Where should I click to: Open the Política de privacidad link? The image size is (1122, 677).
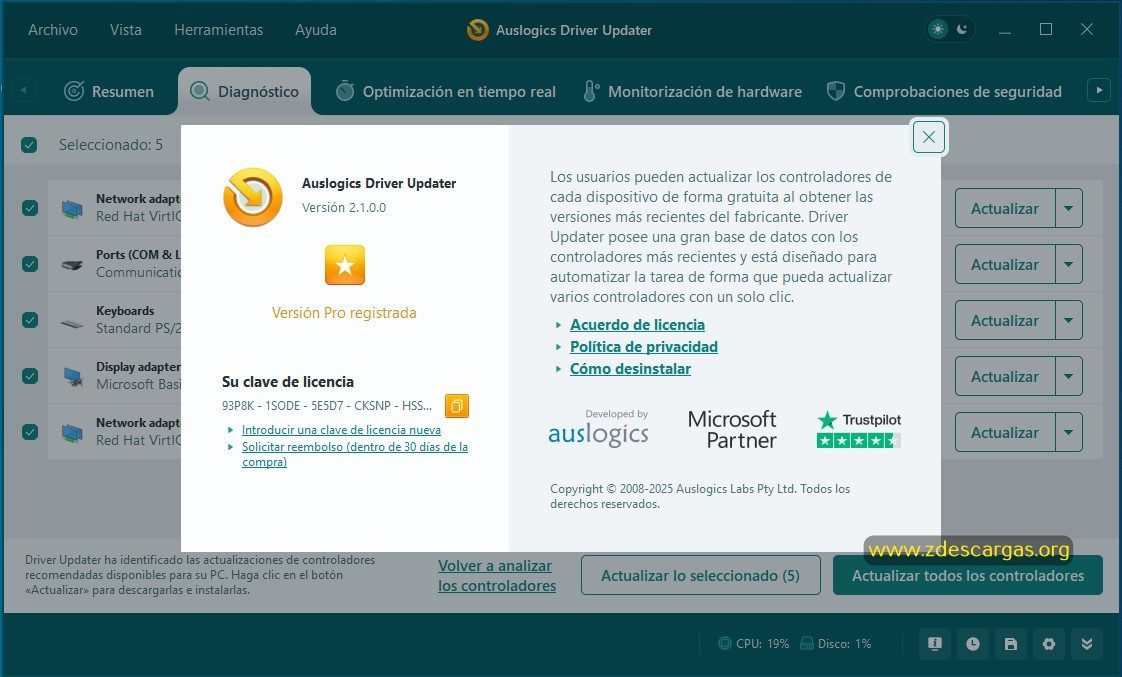click(x=643, y=347)
